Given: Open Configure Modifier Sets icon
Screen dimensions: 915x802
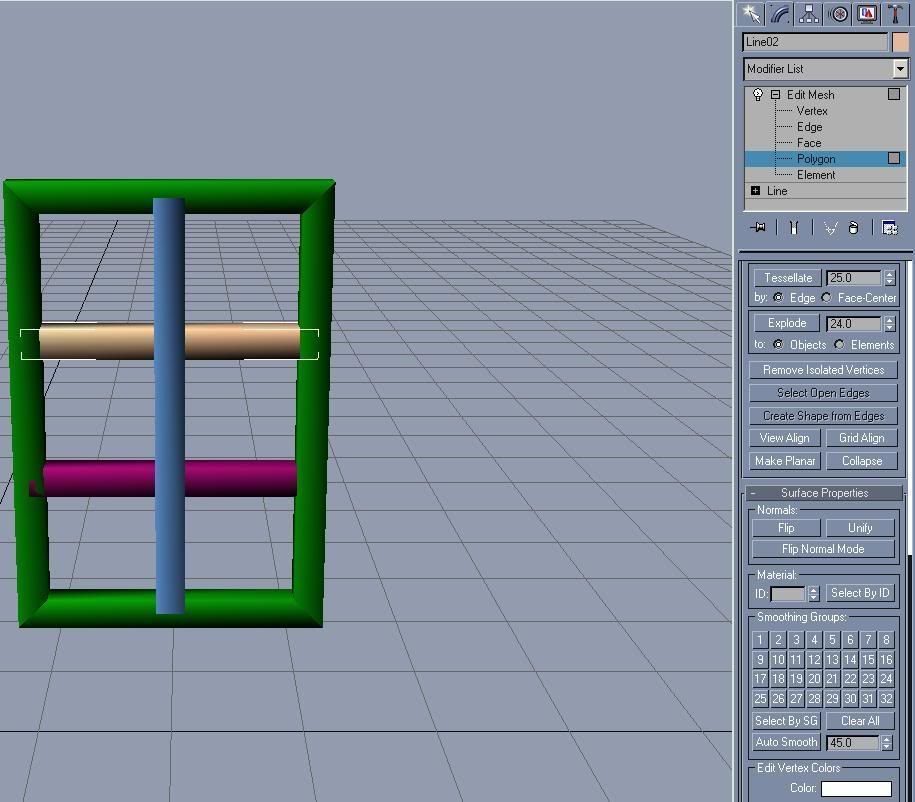Looking at the screenshot, I should tap(889, 228).
